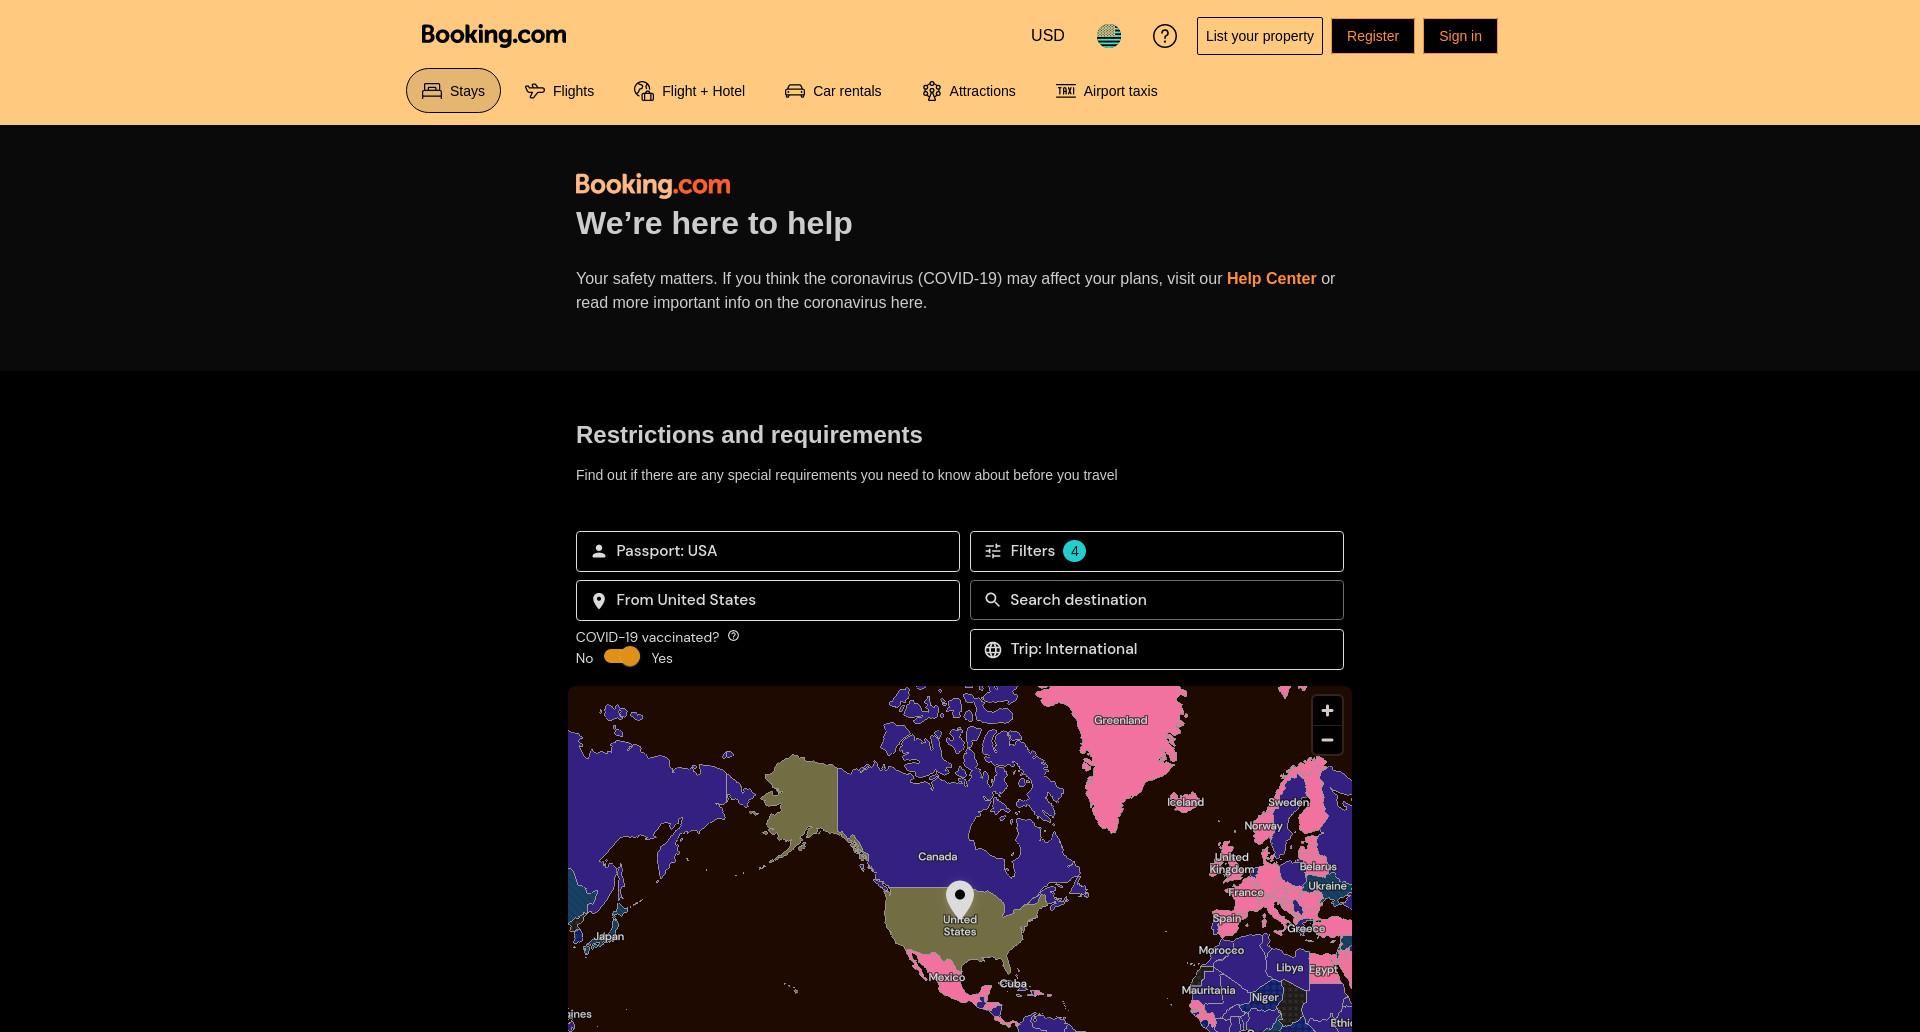Click the Mexico label on the map
Image resolution: width=1920 pixels, height=1032 pixels.
(x=946, y=977)
